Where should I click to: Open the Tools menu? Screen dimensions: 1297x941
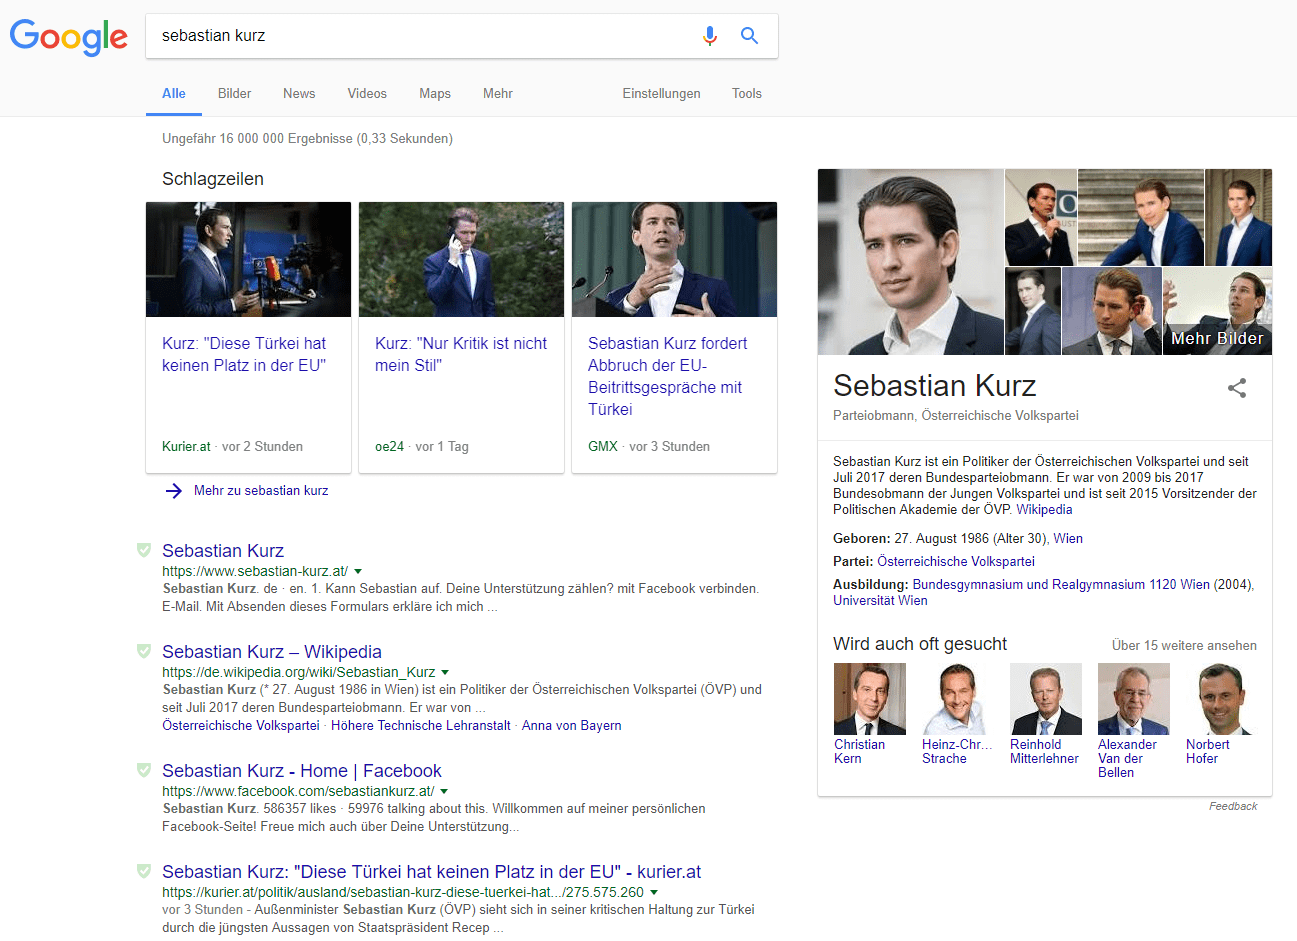click(746, 93)
